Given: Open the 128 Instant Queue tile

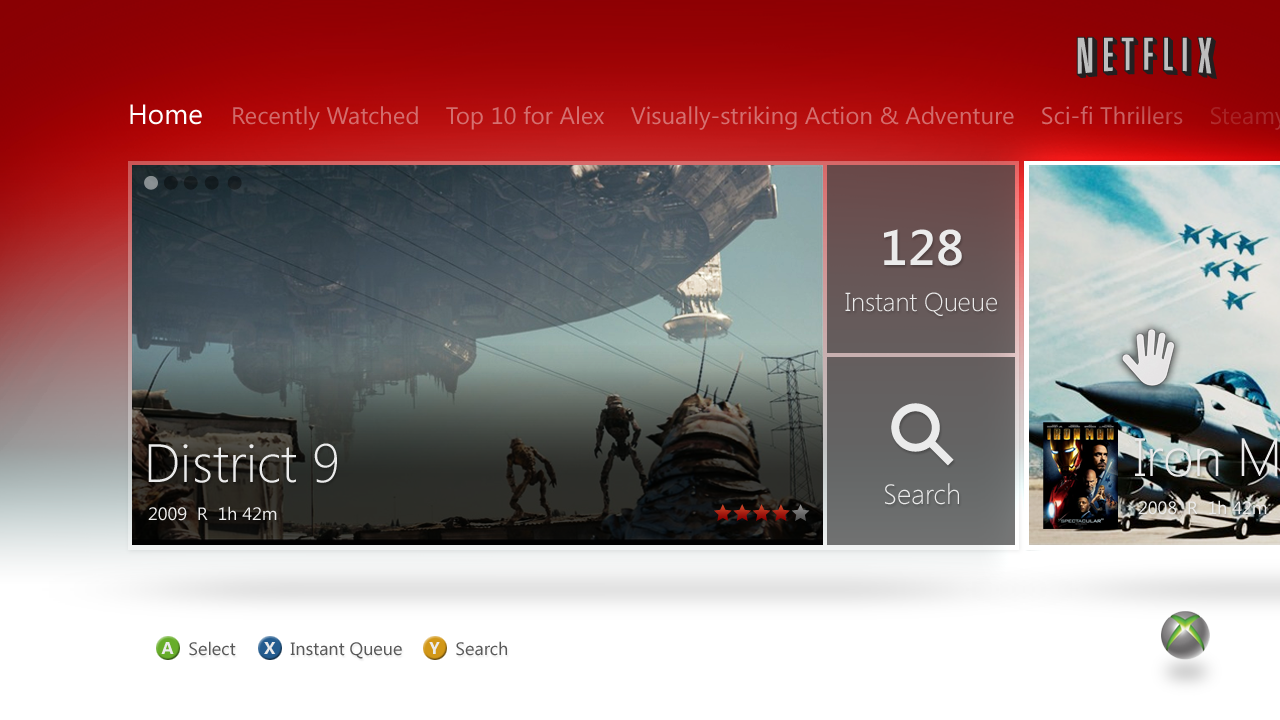Looking at the screenshot, I should click(921, 260).
